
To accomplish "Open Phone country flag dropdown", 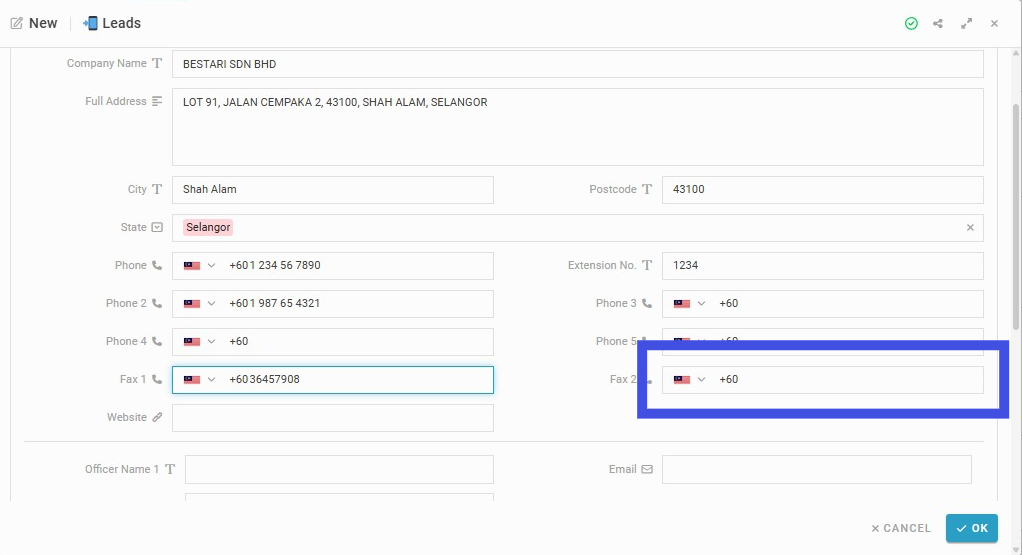I will point(199,266).
